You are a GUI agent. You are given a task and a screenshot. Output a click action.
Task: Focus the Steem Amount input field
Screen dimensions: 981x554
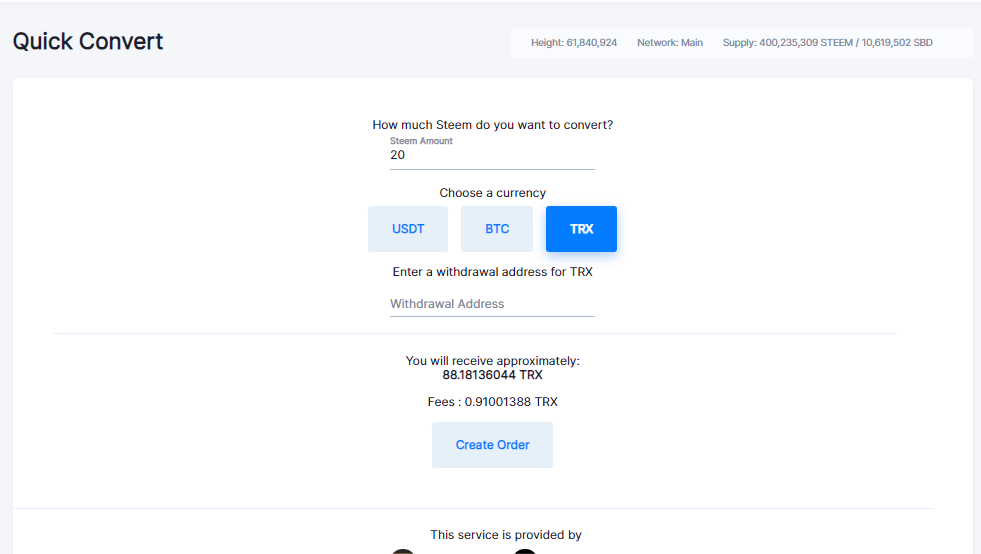492,155
